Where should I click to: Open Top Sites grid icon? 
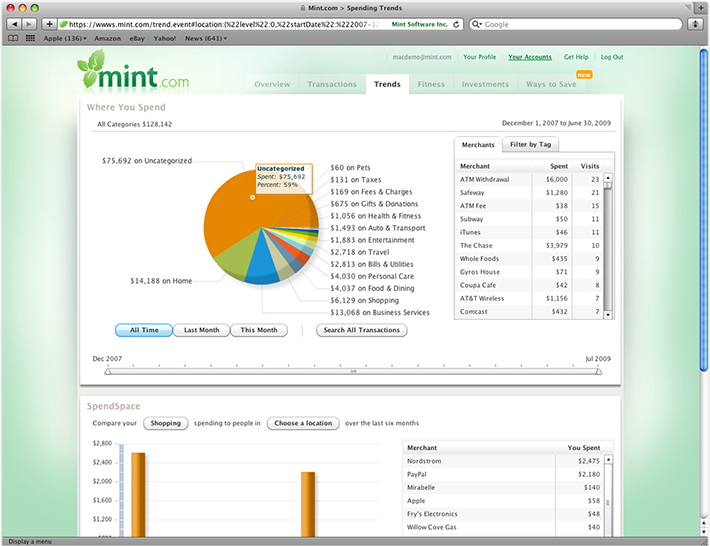pyautogui.click(x=30, y=38)
